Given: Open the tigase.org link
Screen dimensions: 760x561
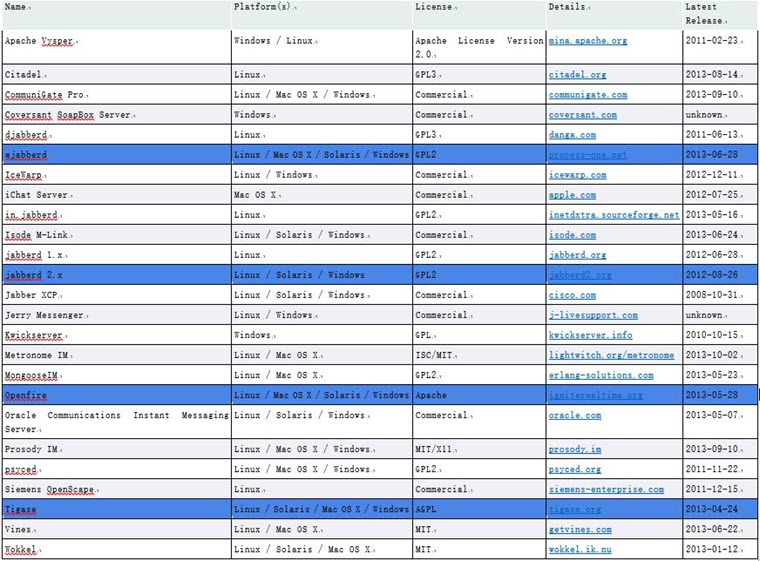Looking at the screenshot, I should [575, 510].
